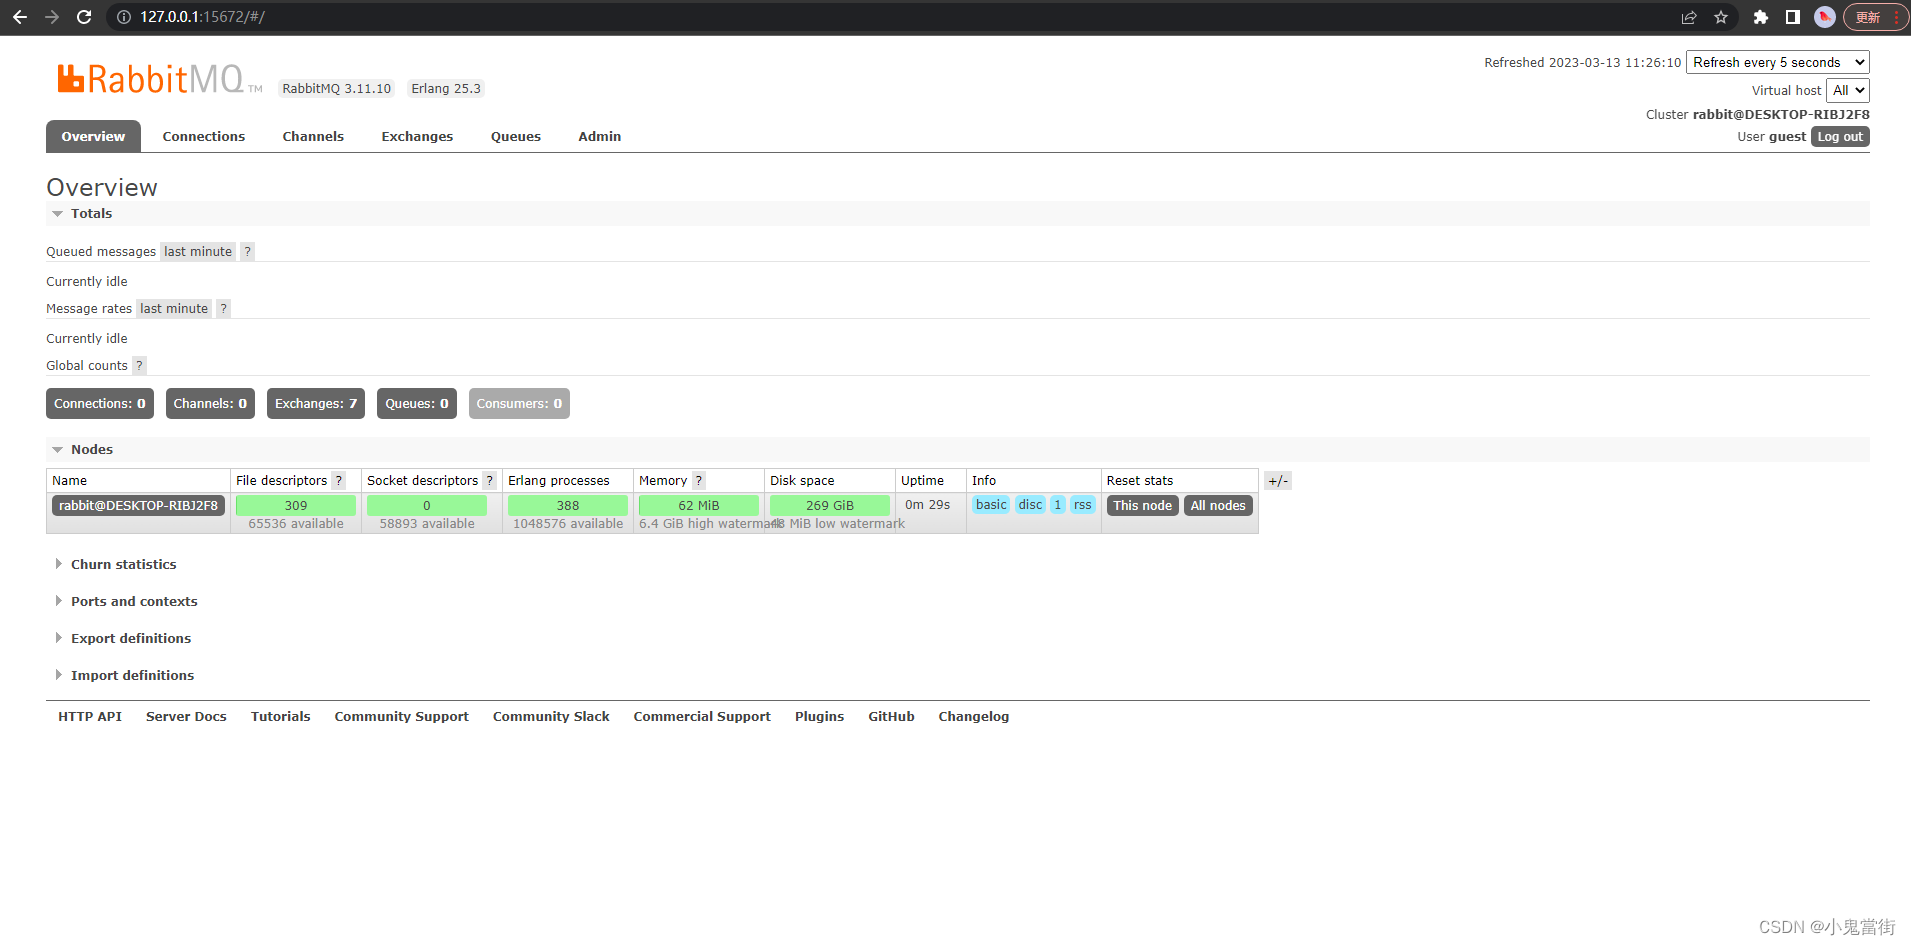This screenshot has height=945, width=1911.
Task: Change Message rates last minute range
Action: point(174,309)
